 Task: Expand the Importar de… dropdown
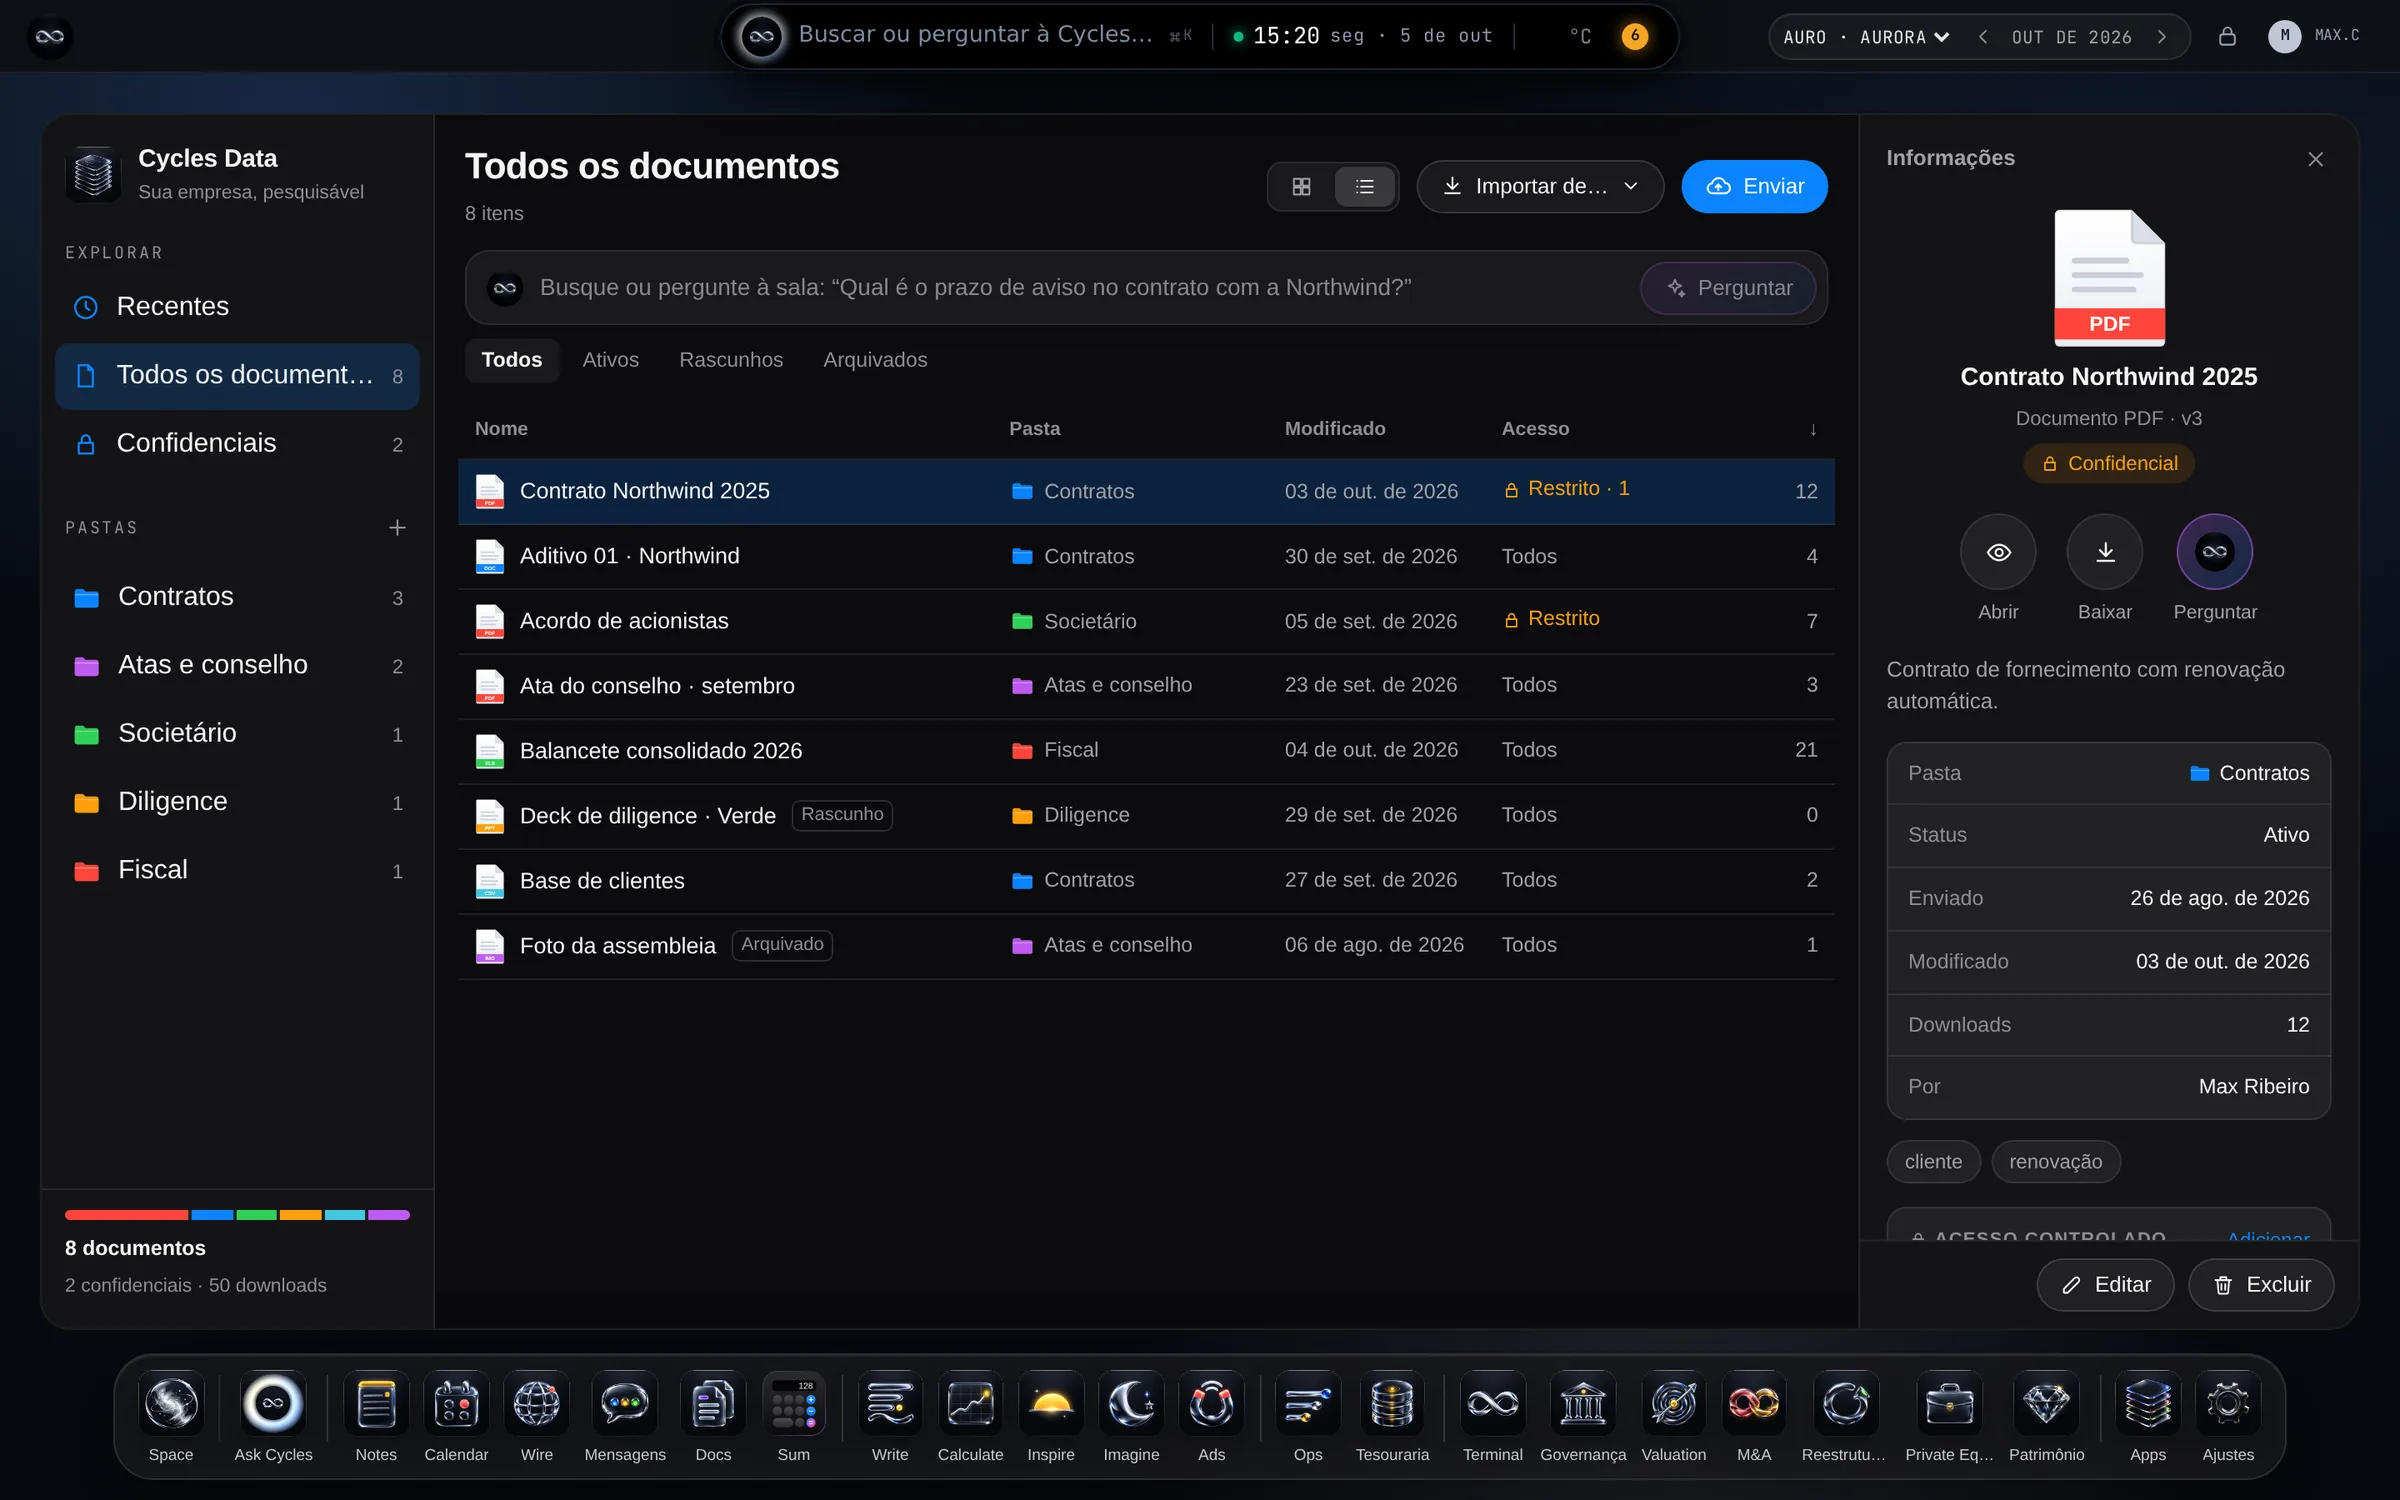(1540, 187)
